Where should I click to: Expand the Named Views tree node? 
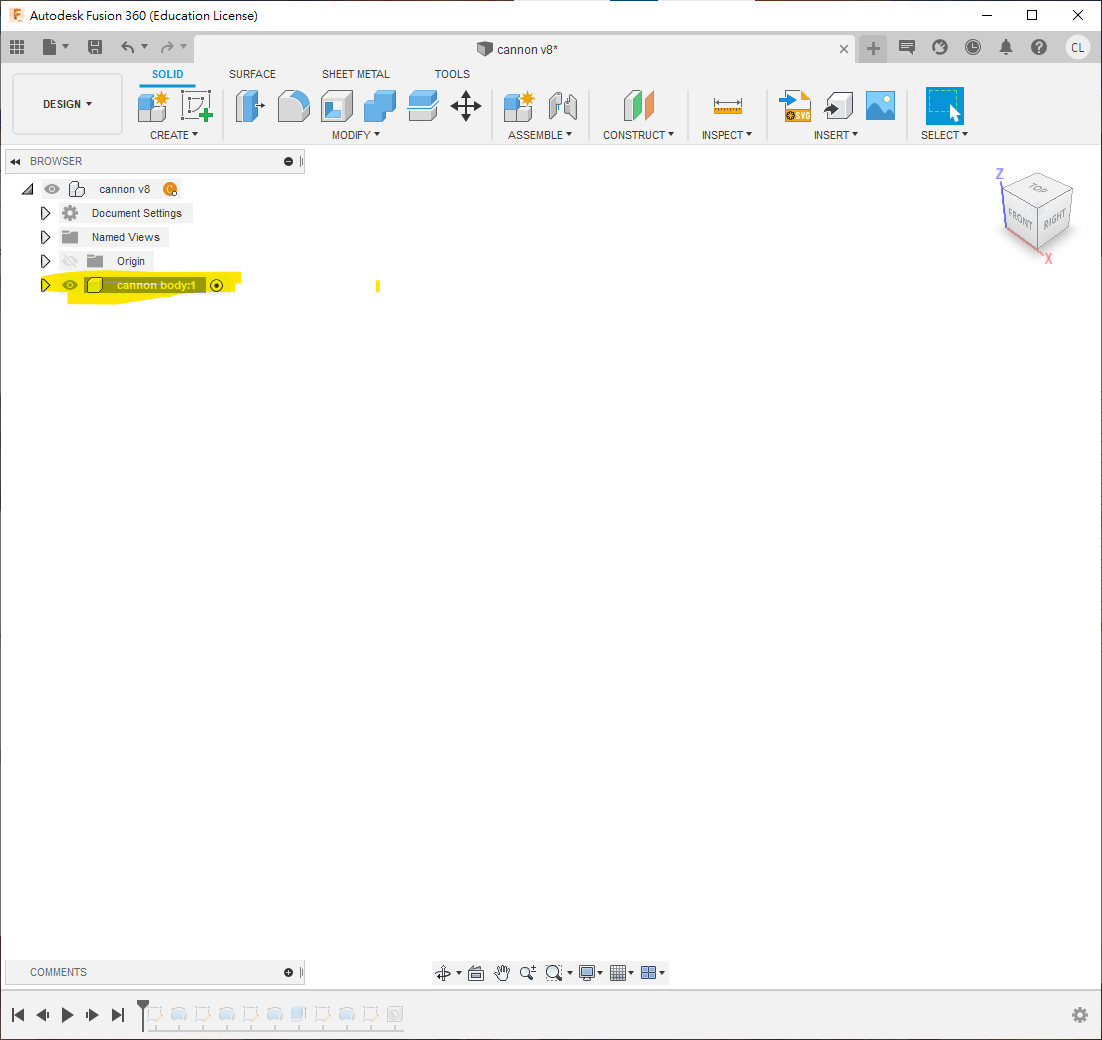[x=45, y=237]
